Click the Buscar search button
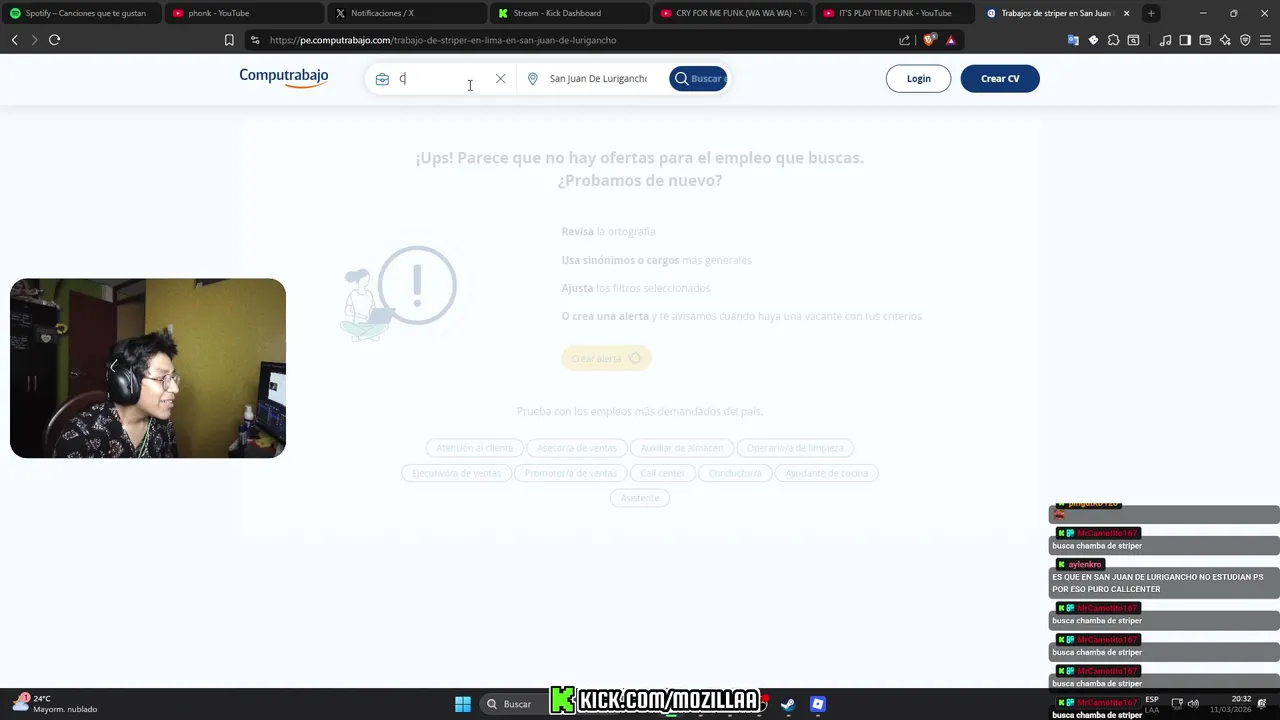This screenshot has width=1280, height=720. (698, 79)
